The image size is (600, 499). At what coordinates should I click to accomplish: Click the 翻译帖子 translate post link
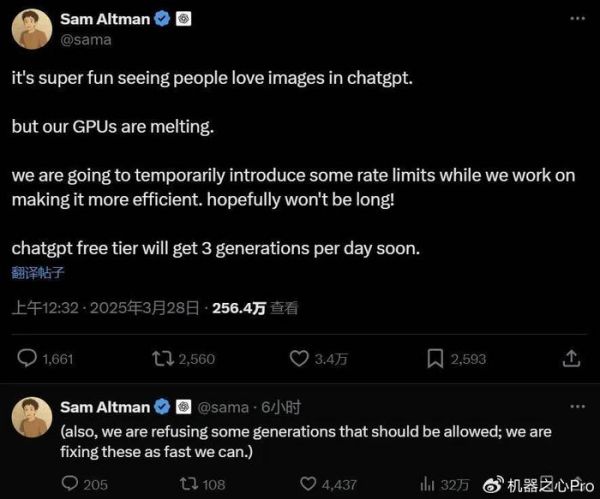[x=39, y=271]
